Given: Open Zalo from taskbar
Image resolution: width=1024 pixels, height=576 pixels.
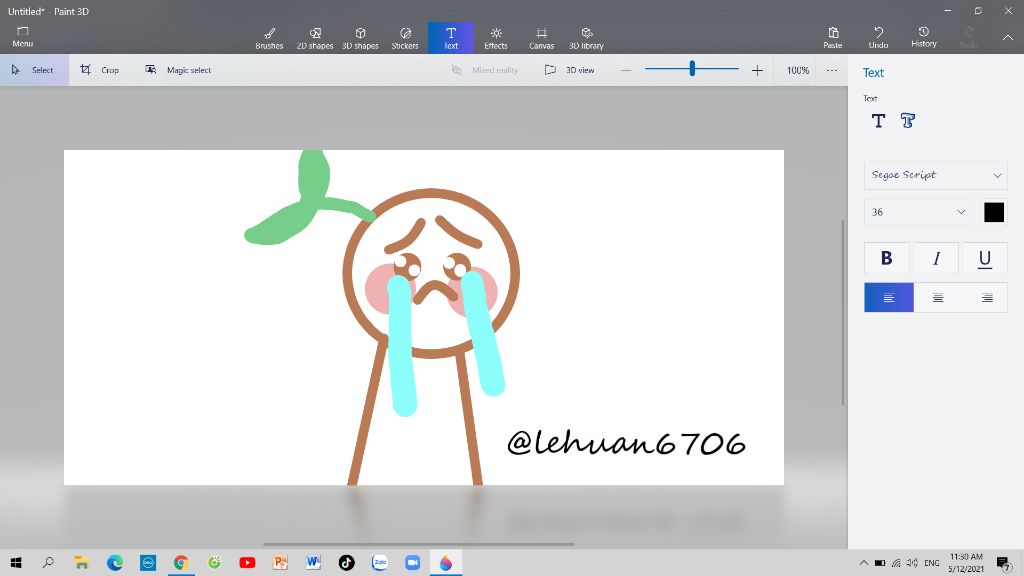Looking at the screenshot, I should click(x=379, y=562).
